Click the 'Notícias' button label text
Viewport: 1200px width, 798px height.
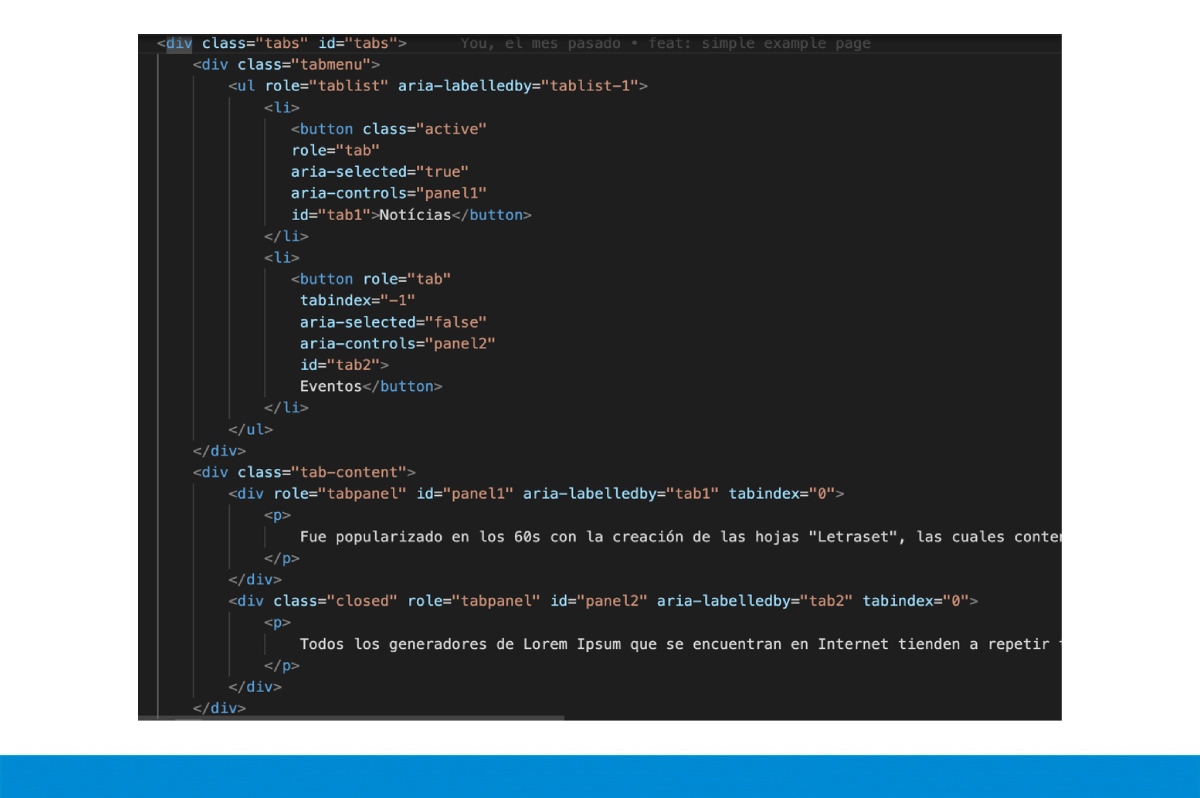coord(415,215)
